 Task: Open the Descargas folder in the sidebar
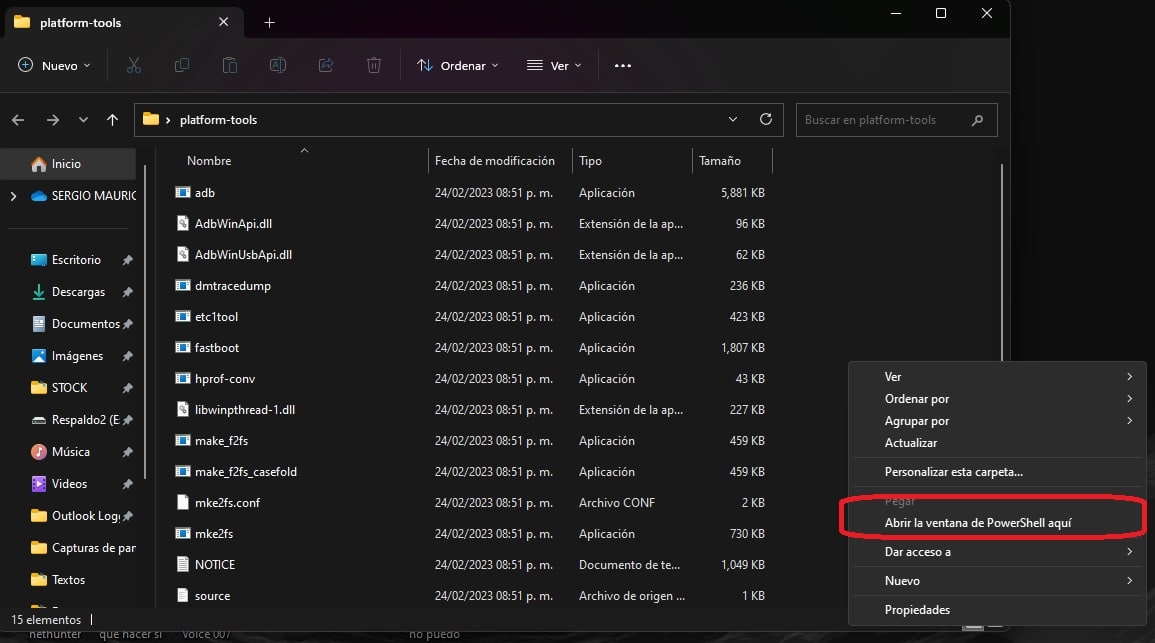78,291
